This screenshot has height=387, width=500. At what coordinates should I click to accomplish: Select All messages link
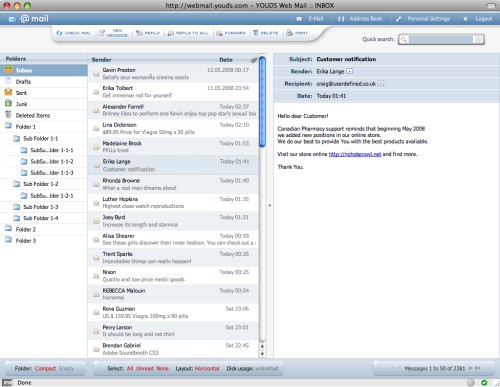coord(130,368)
